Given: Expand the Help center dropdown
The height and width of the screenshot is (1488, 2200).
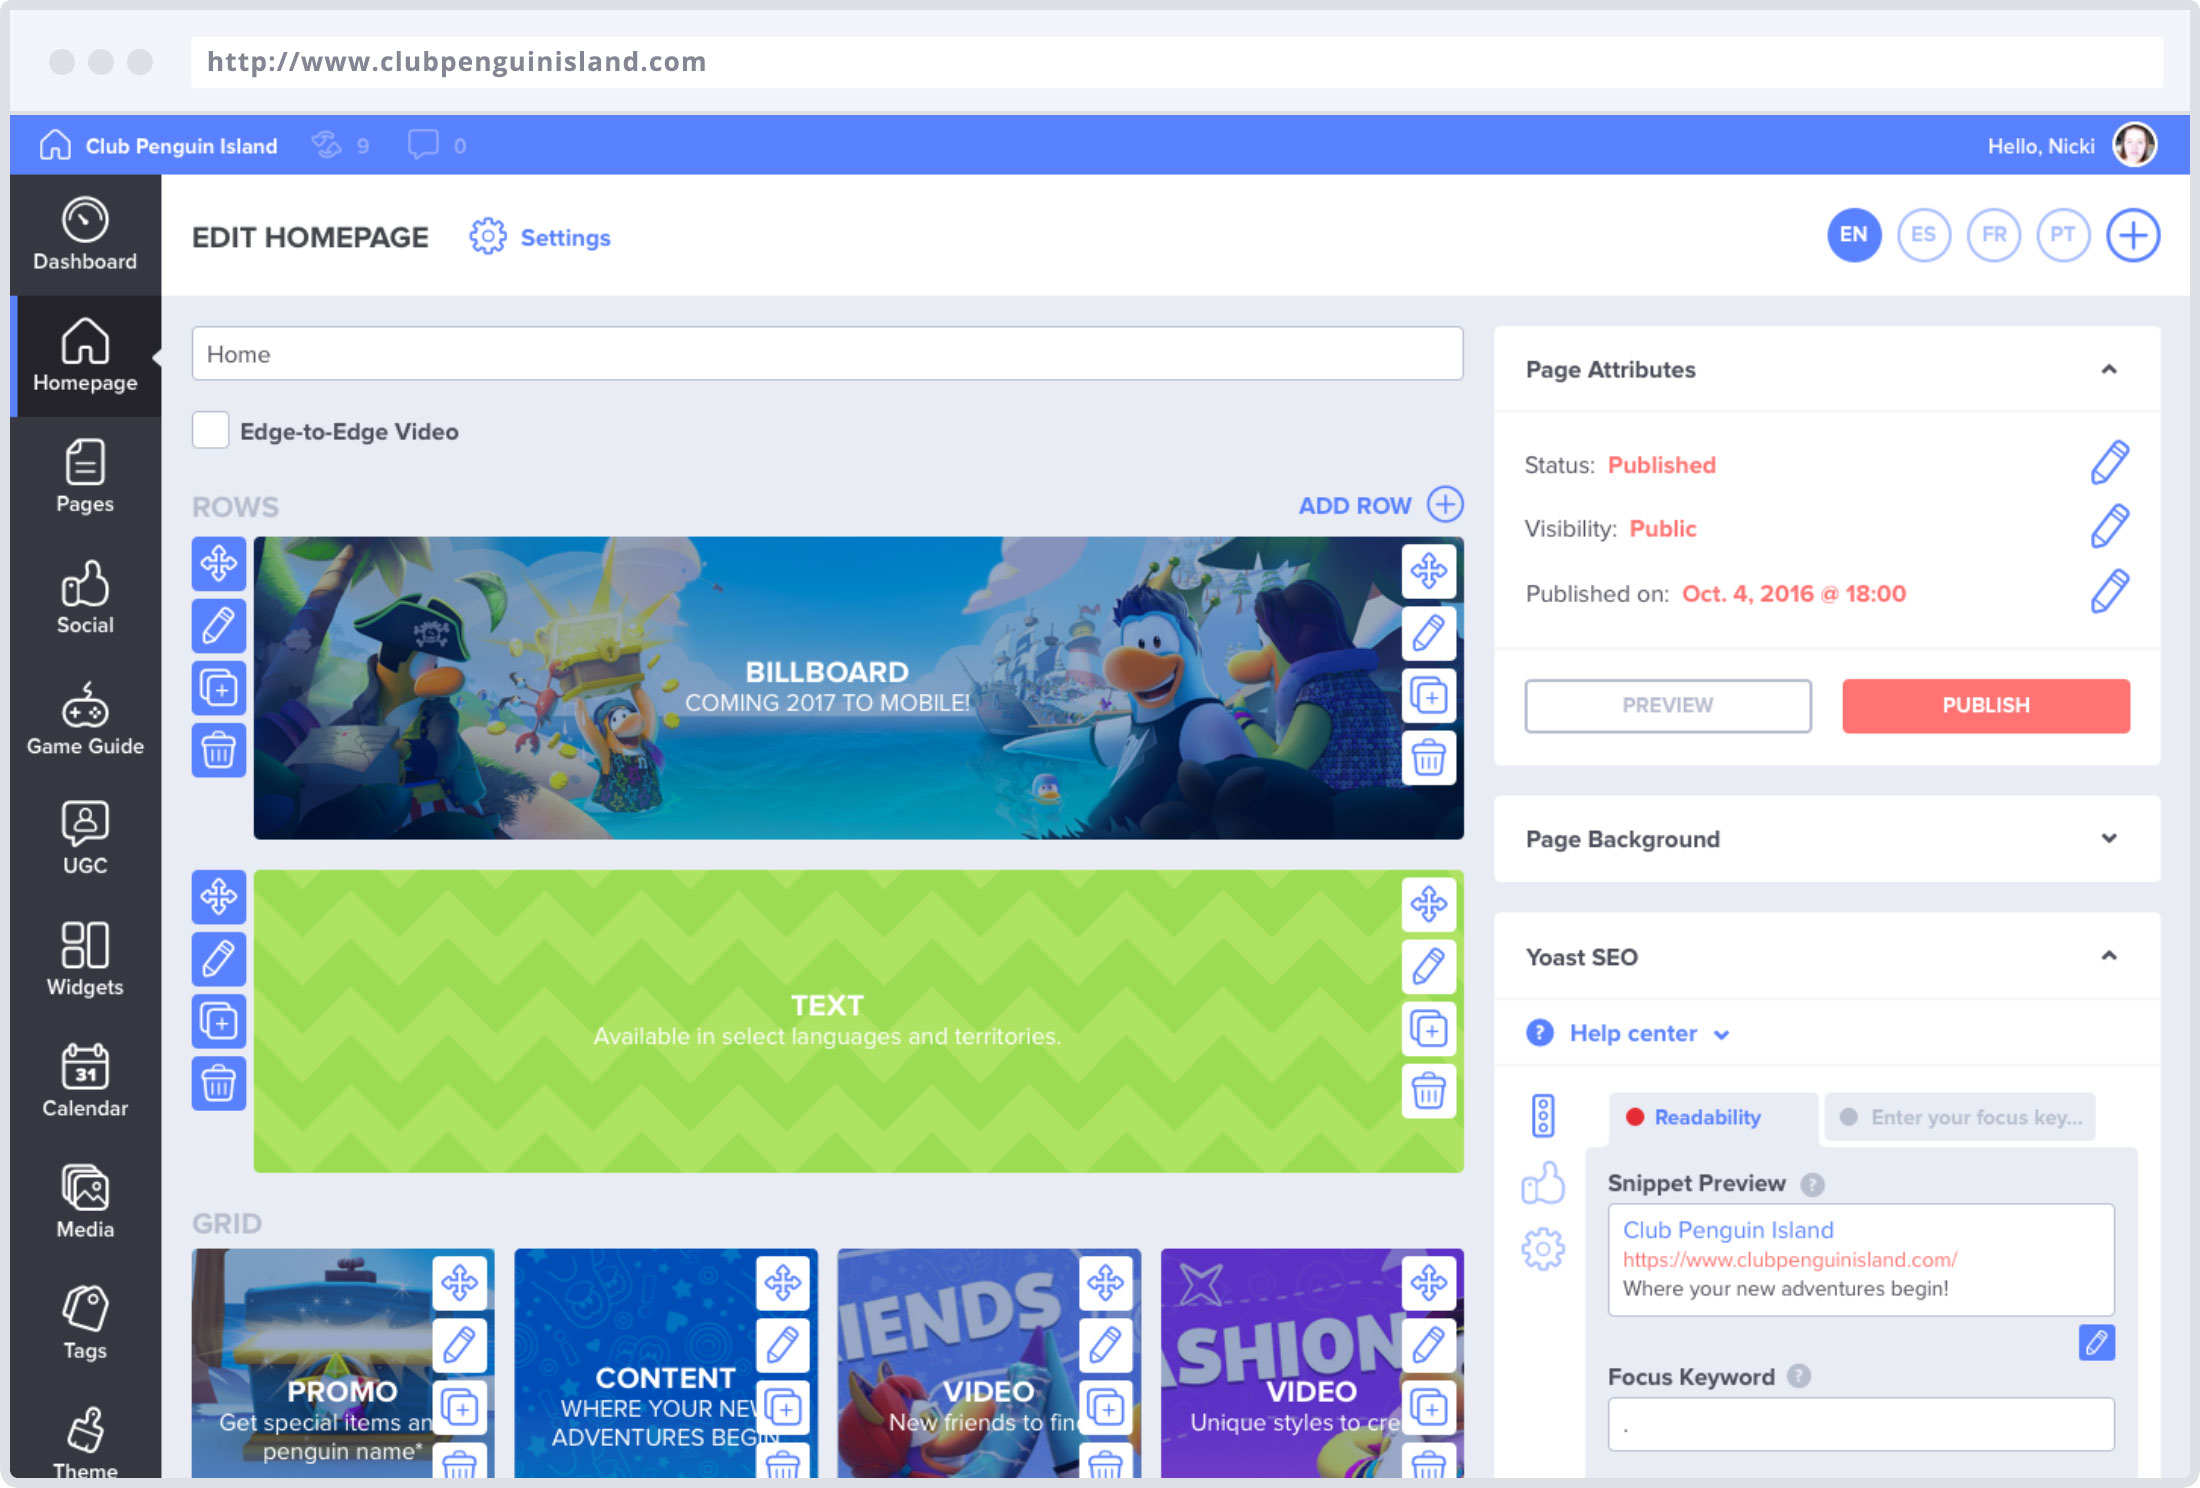Looking at the screenshot, I should tap(1632, 1033).
